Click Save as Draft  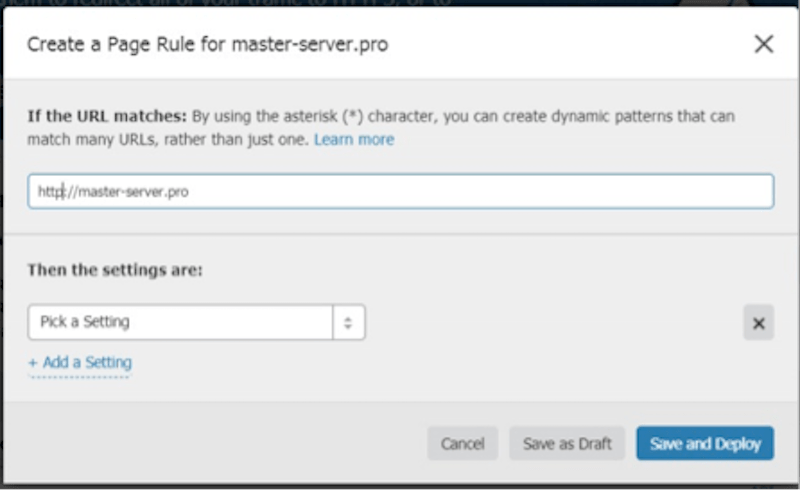pyautogui.click(x=566, y=444)
